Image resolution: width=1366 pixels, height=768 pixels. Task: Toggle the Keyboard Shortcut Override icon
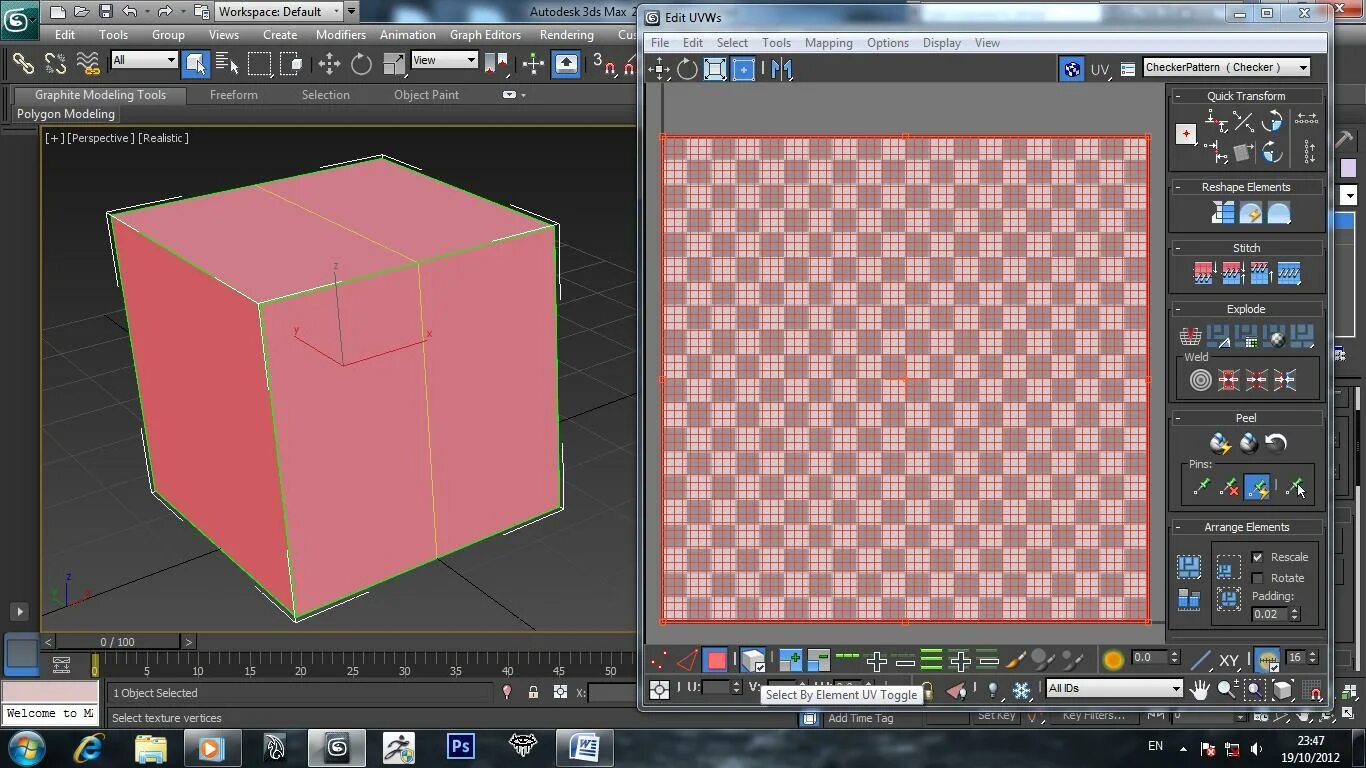tap(566, 64)
